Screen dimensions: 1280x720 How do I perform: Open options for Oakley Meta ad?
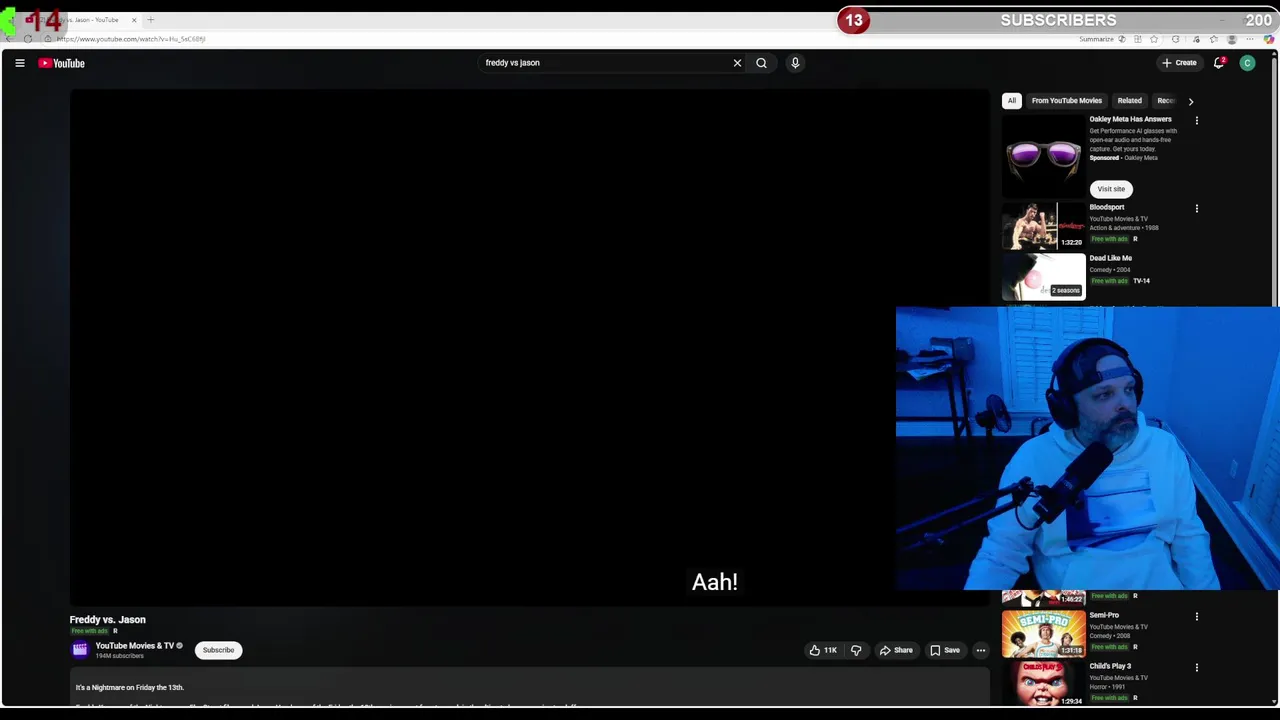(1196, 120)
